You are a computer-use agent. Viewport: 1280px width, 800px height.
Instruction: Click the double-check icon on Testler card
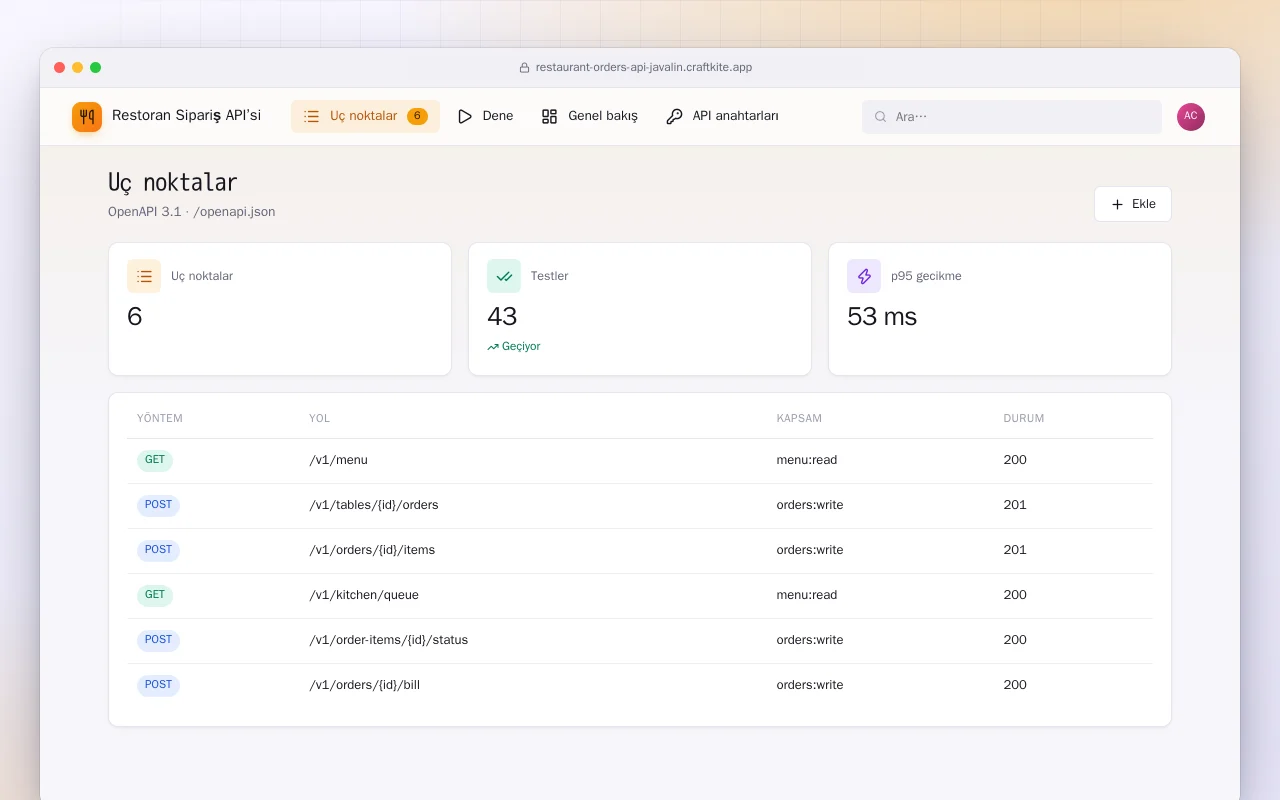tap(504, 276)
